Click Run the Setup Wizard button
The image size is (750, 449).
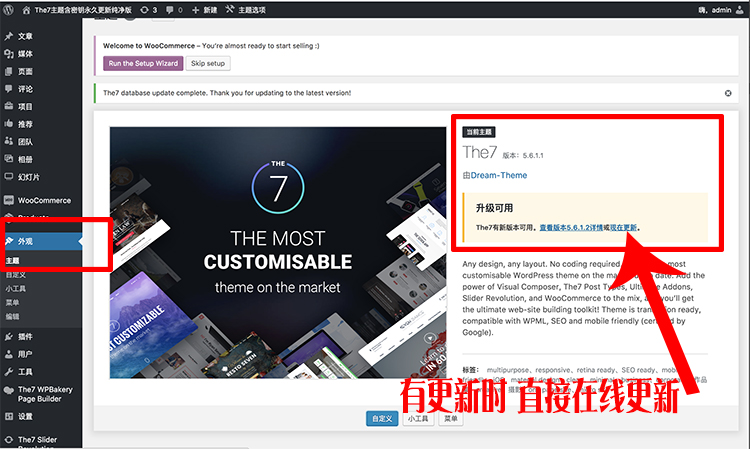pos(143,63)
